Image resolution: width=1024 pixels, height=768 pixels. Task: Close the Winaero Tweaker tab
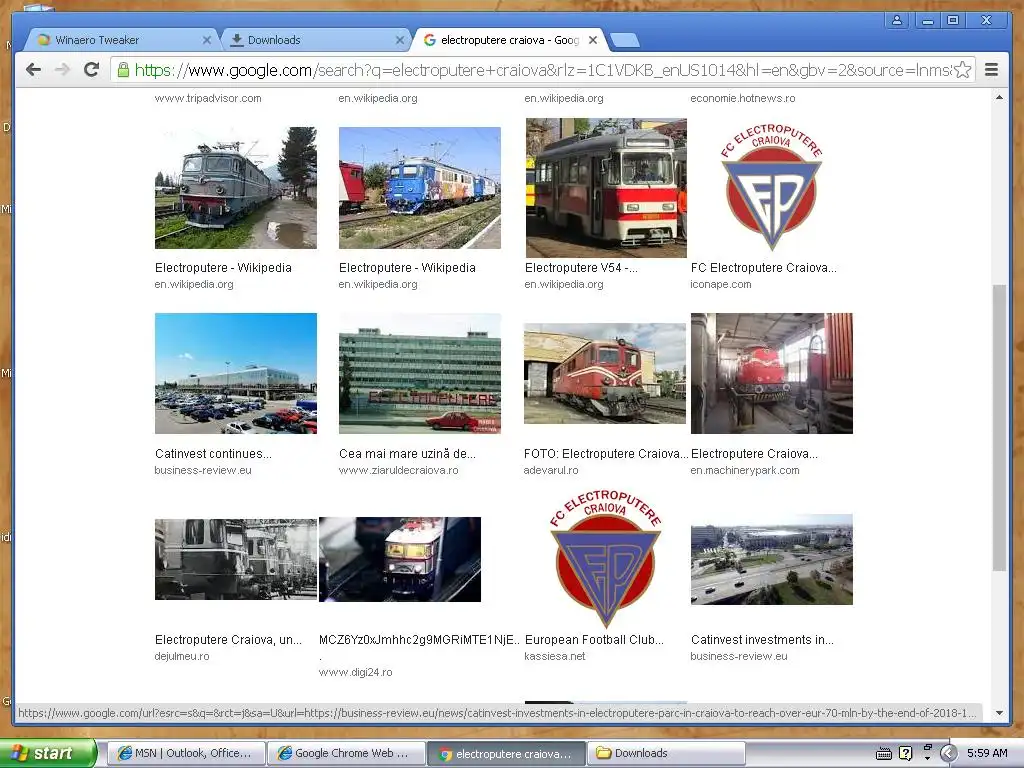206,40
